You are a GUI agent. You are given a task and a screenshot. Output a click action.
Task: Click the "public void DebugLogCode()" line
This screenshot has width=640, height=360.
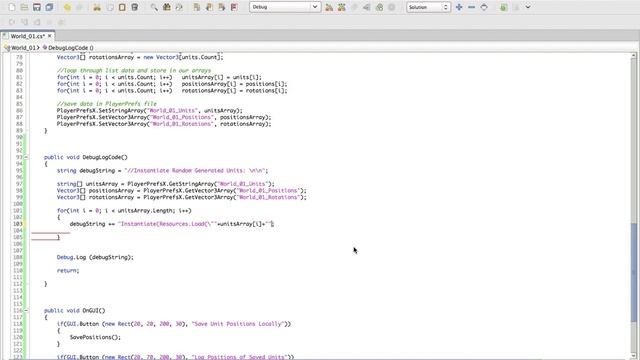pos(86,157)
